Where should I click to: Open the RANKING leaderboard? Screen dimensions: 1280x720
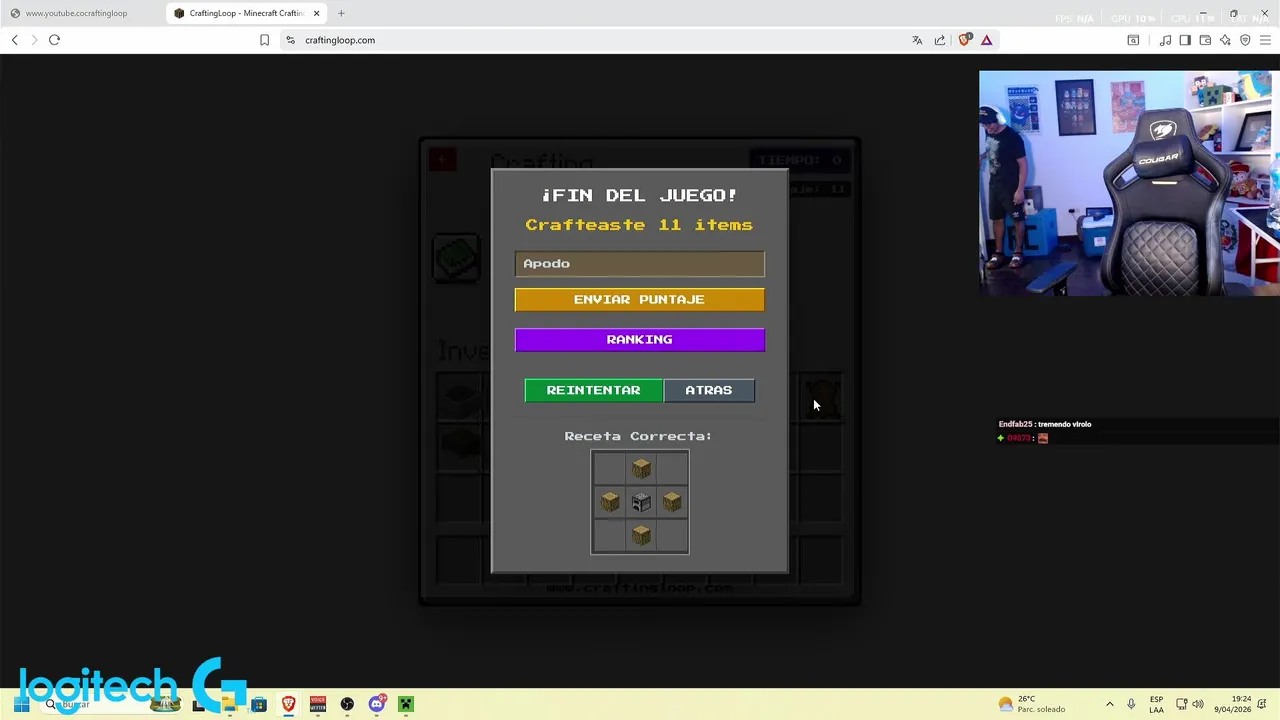639,340
